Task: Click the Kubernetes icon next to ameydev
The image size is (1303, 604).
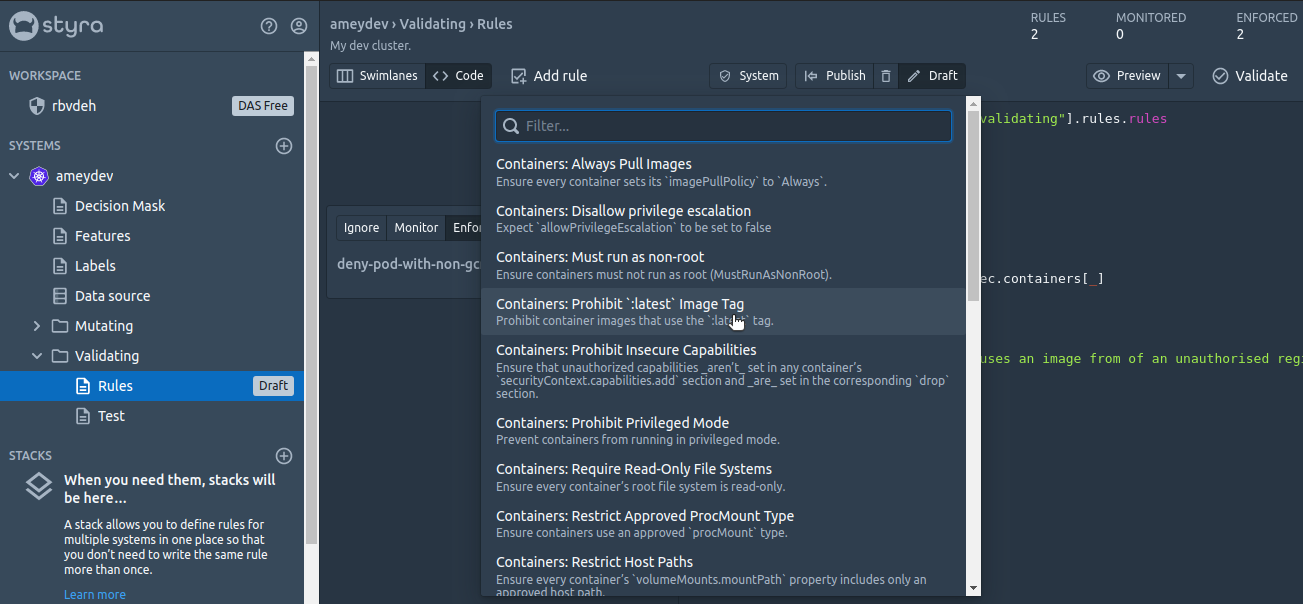Action: [39, 176]
